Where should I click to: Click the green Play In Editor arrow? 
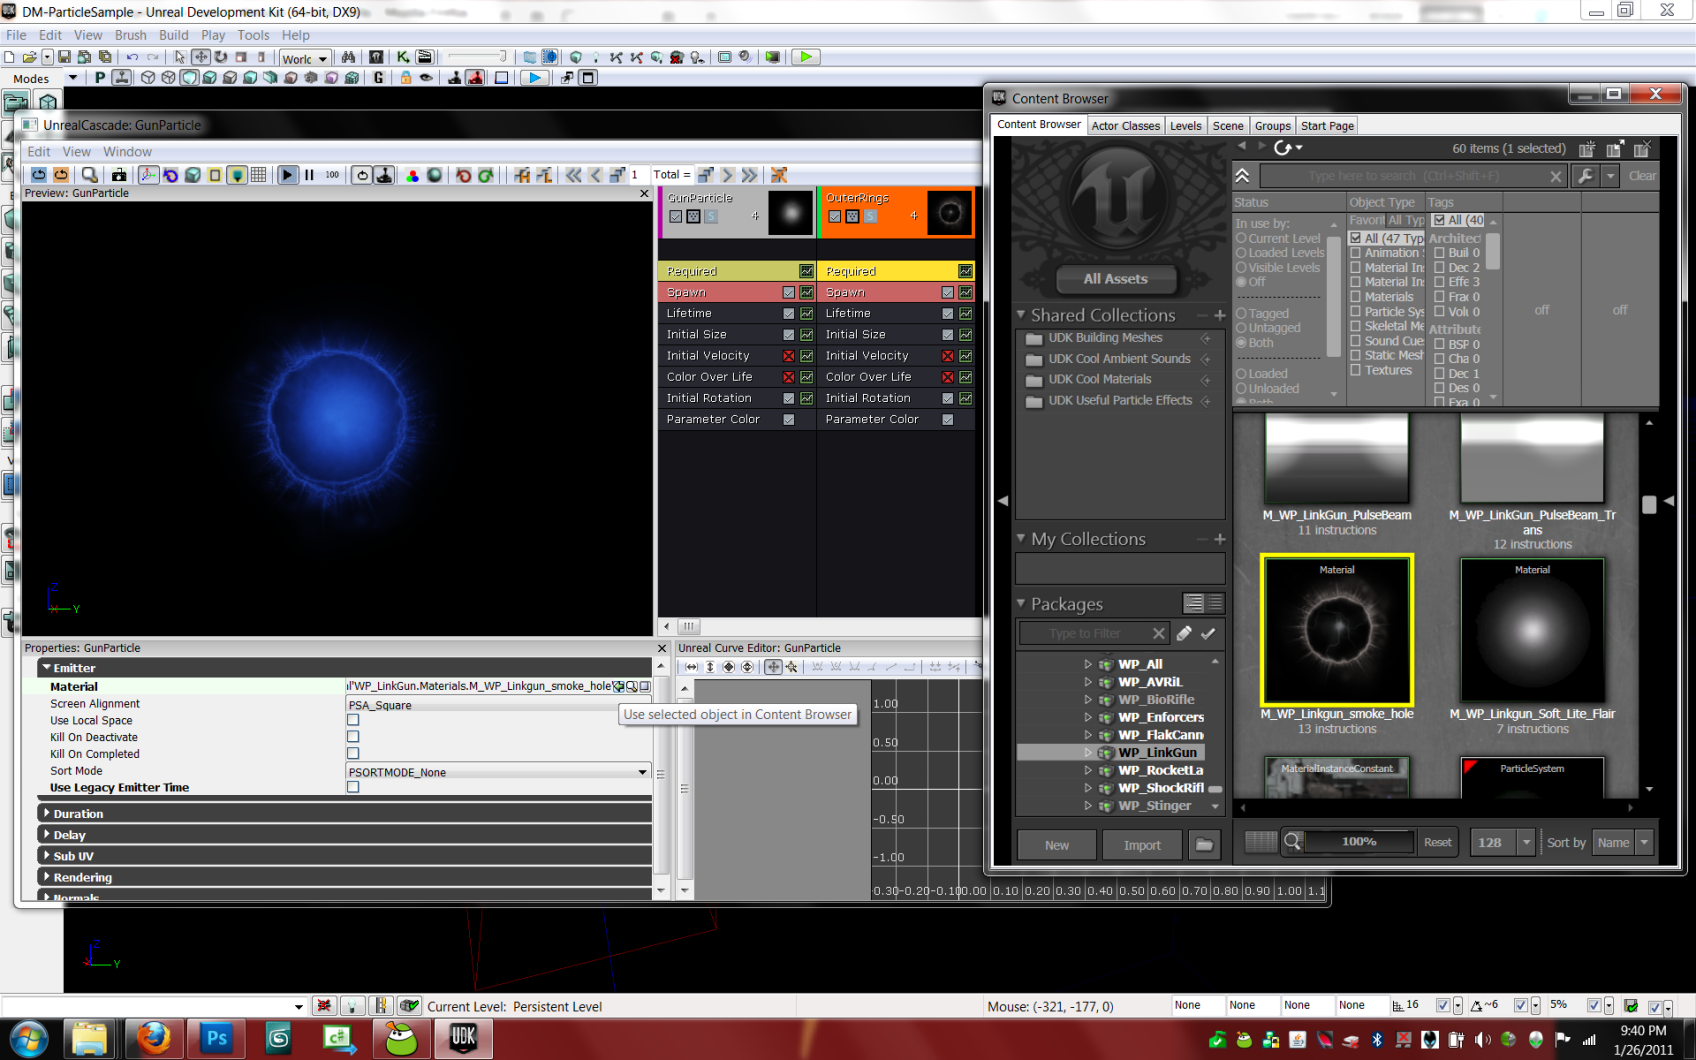click(x=805, y=57)
